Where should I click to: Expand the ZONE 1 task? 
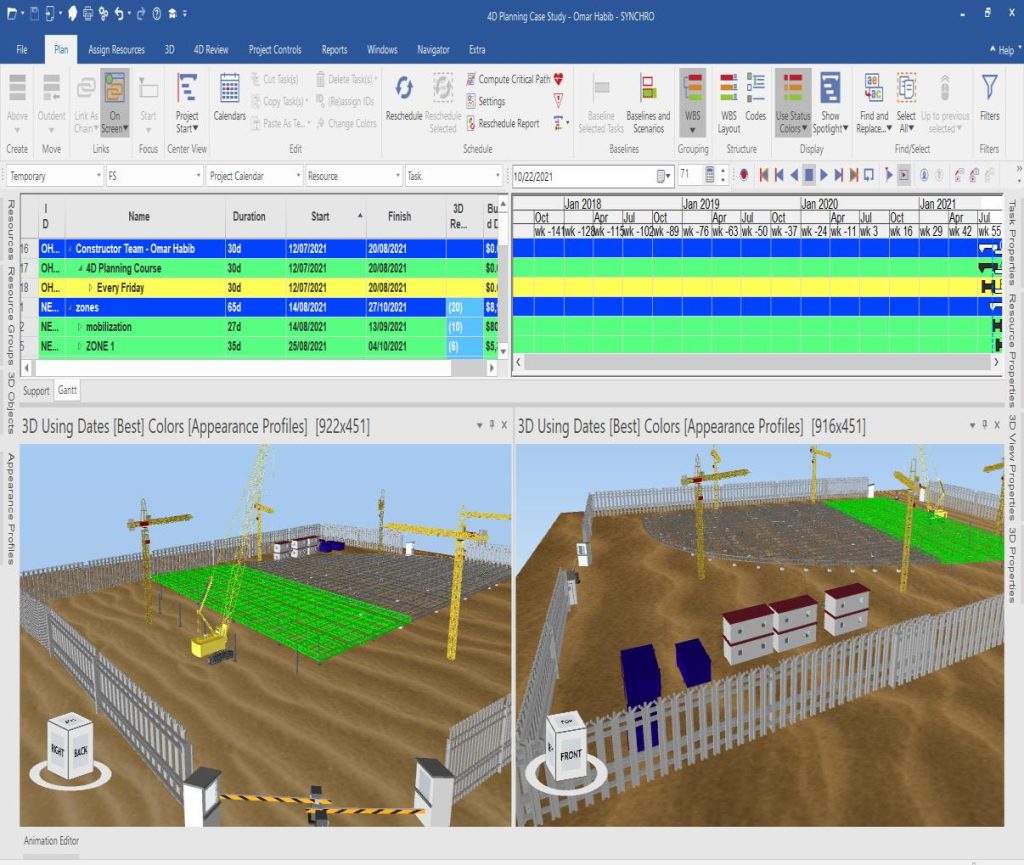tap(80, 346)
